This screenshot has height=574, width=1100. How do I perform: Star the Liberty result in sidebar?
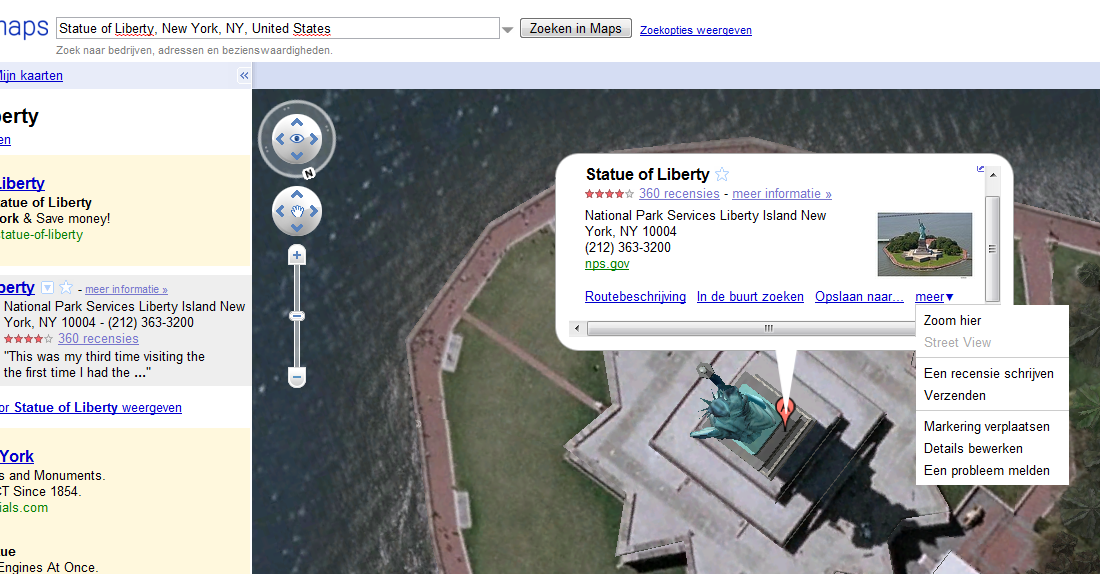point(66,287)
